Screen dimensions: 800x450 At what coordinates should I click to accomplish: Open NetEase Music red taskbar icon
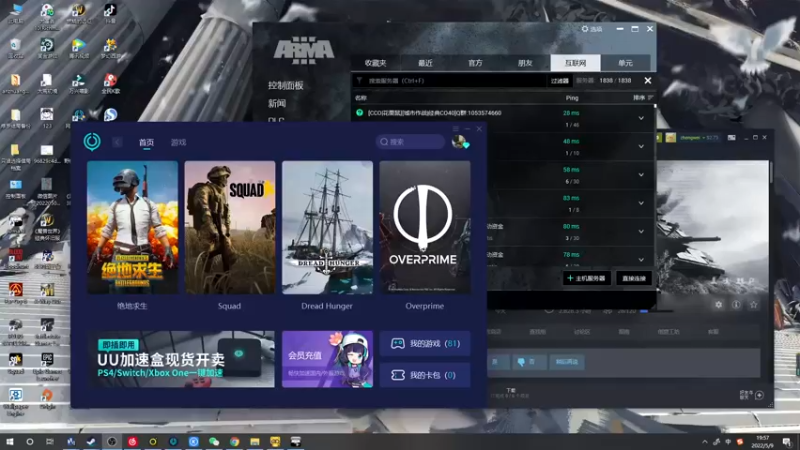pos(132,441)
